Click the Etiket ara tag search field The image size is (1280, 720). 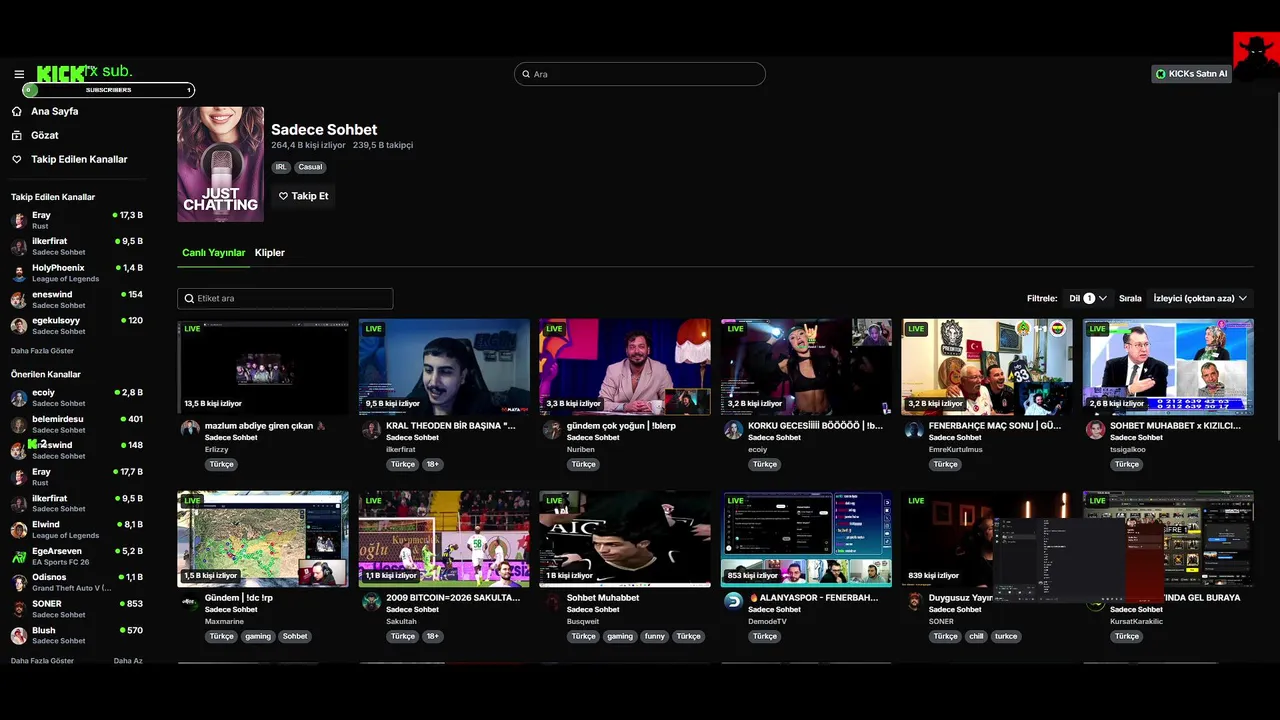click(x=285, y=298)
